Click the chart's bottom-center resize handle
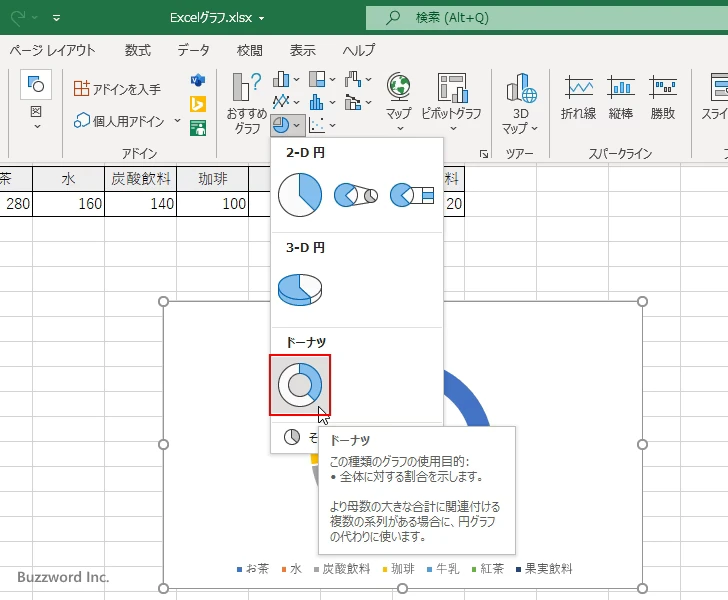728x600 pixels. click(x=403, y=589)
